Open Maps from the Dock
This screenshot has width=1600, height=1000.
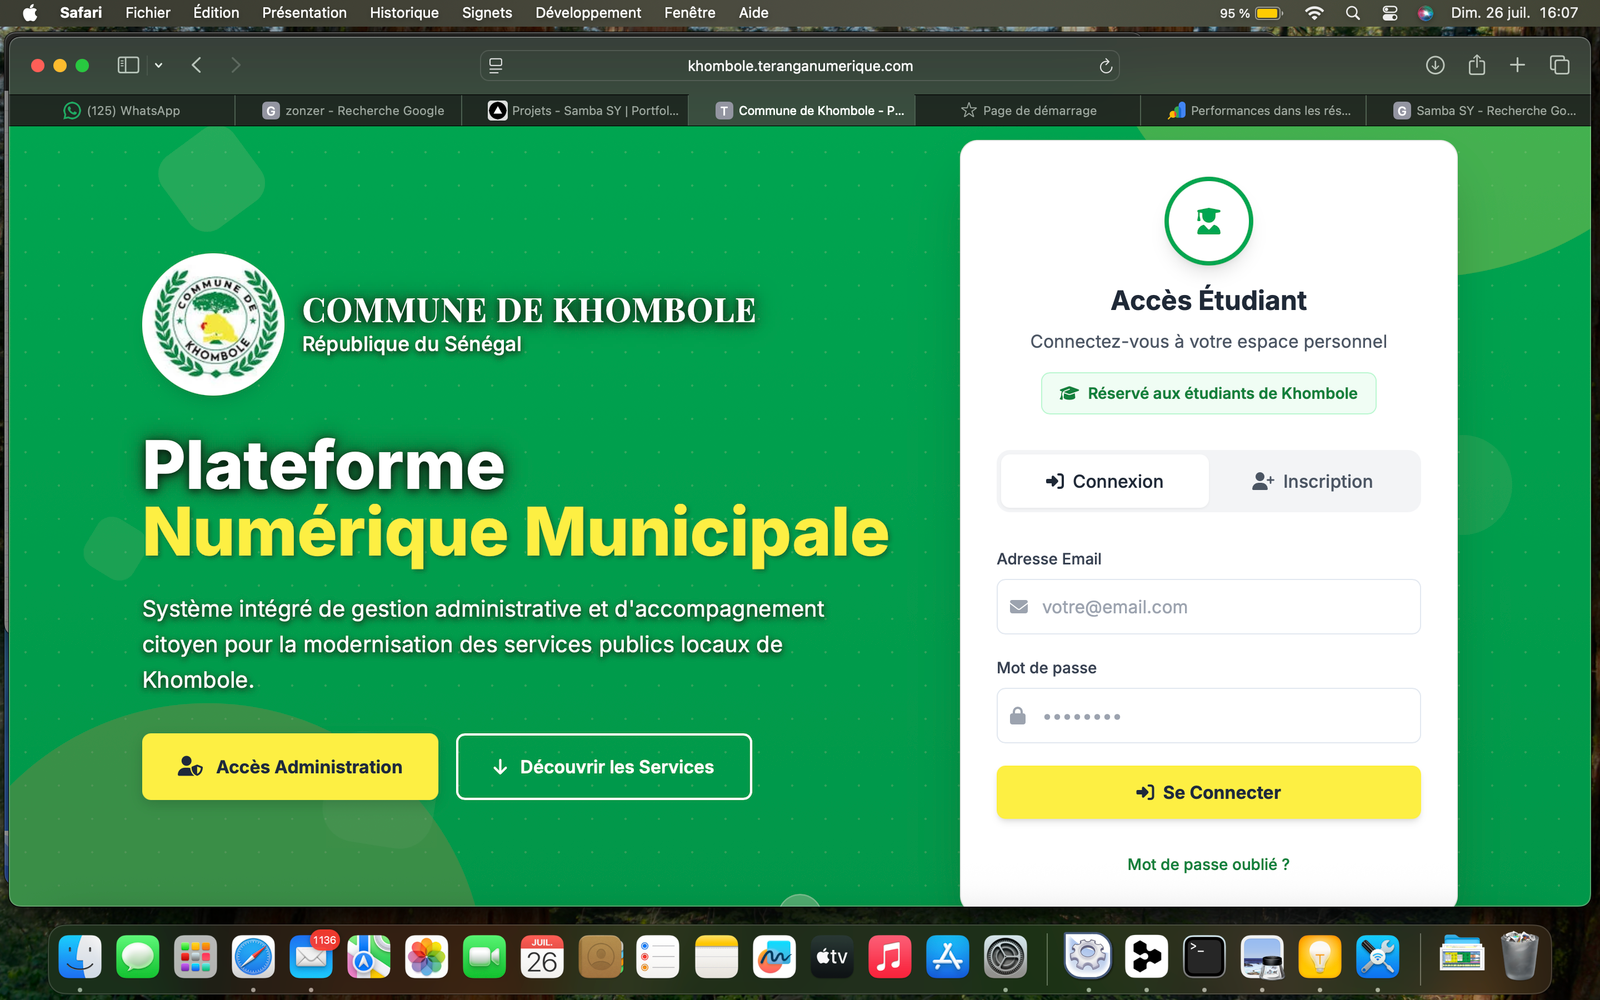369,957
